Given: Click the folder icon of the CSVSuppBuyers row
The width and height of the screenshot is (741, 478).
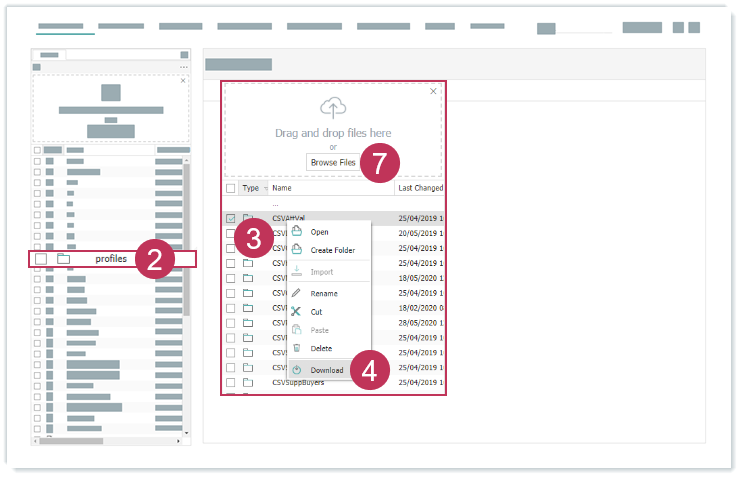Looking at the screenshot, I should [247, 382].
